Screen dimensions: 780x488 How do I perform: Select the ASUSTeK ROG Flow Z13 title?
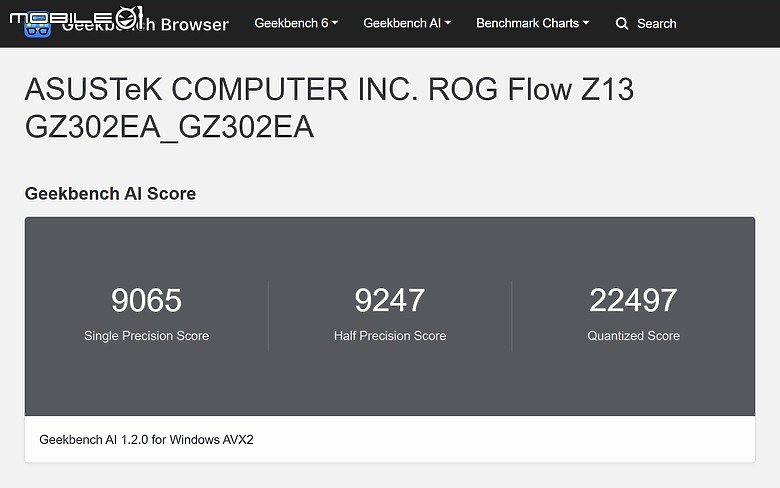(329, 108)
